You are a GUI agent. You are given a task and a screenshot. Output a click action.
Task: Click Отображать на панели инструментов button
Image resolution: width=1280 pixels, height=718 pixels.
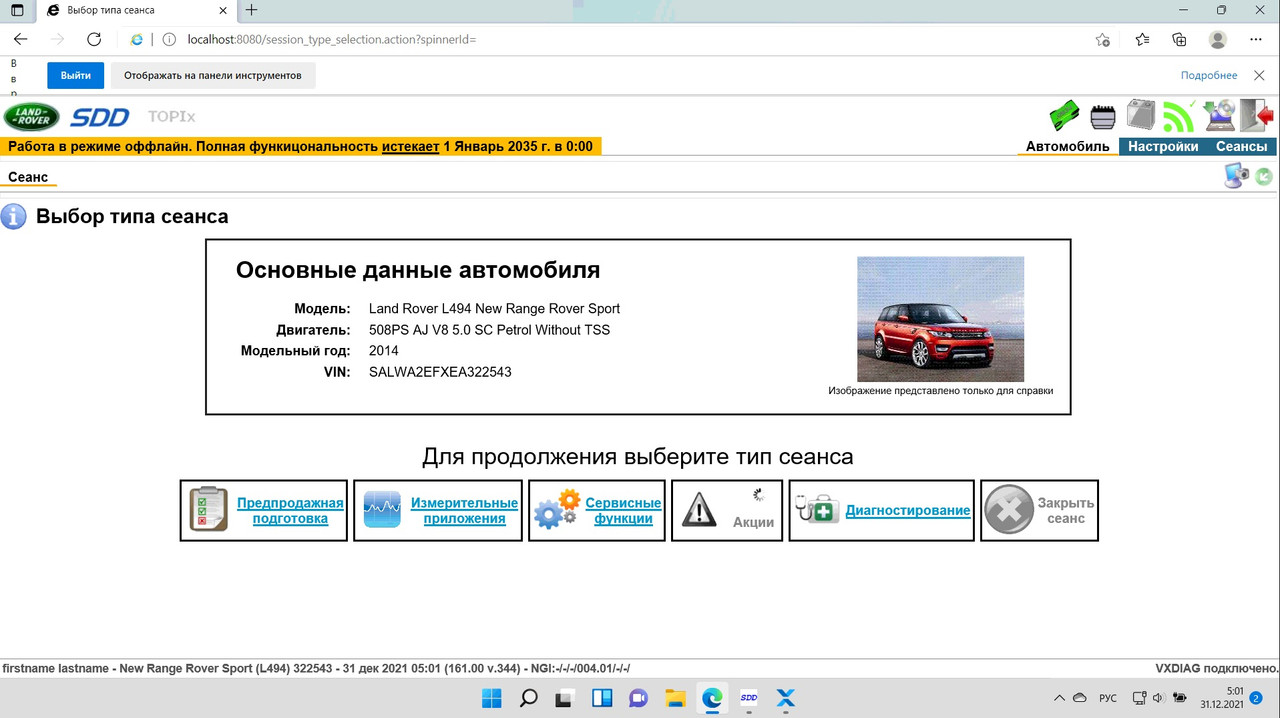pos(212,75)
